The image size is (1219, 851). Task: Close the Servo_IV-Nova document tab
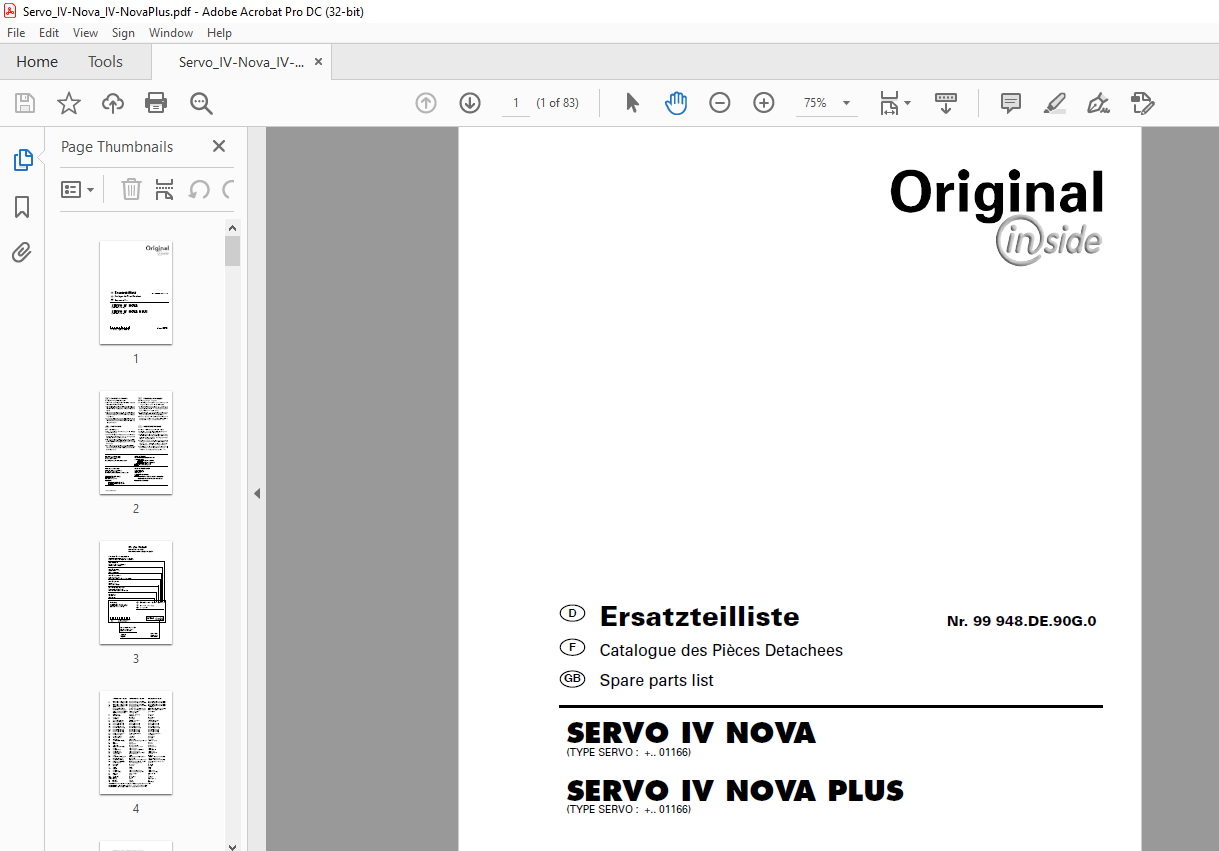click(318, 61)
